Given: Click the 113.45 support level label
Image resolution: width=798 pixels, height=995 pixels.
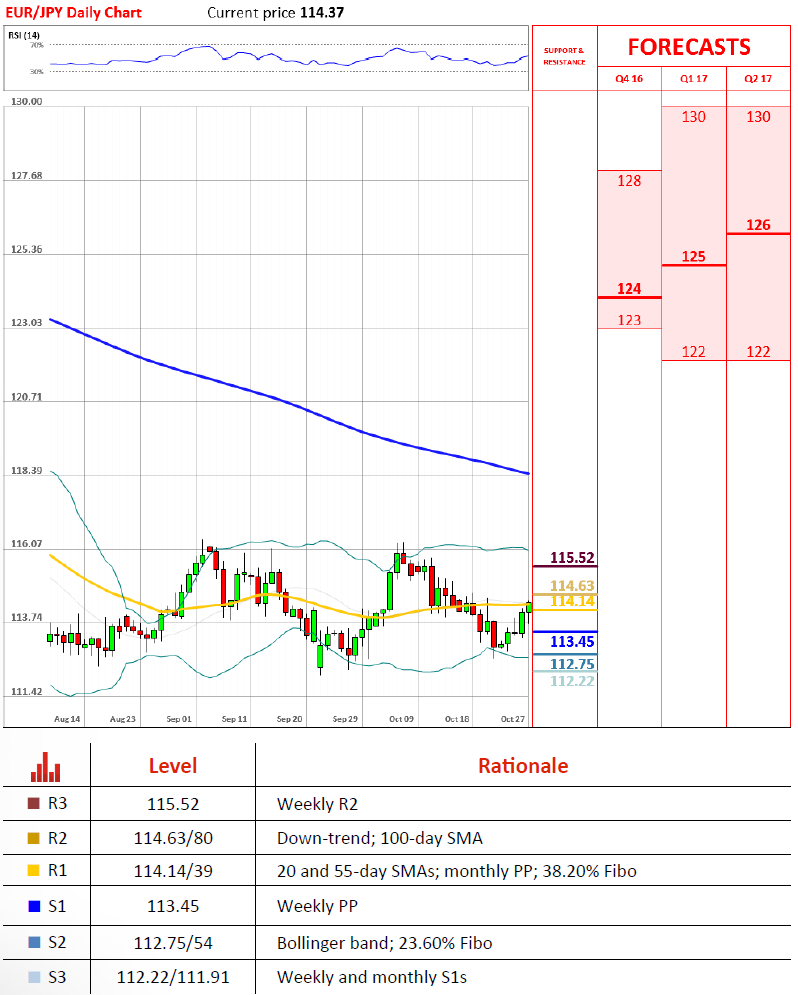Looking at the screenshot, I should click(572, 642).
